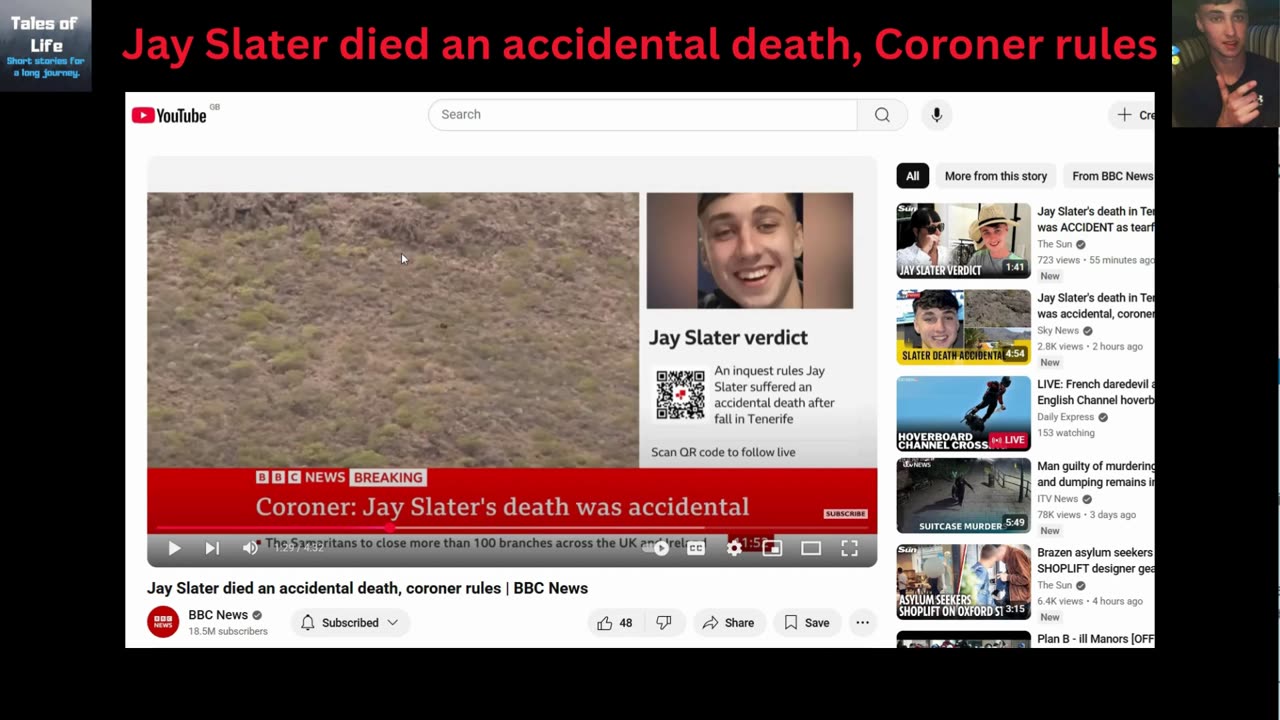Select the All filter chip
This screenshot has height=720, width=1280.
[x=913, y=176]
